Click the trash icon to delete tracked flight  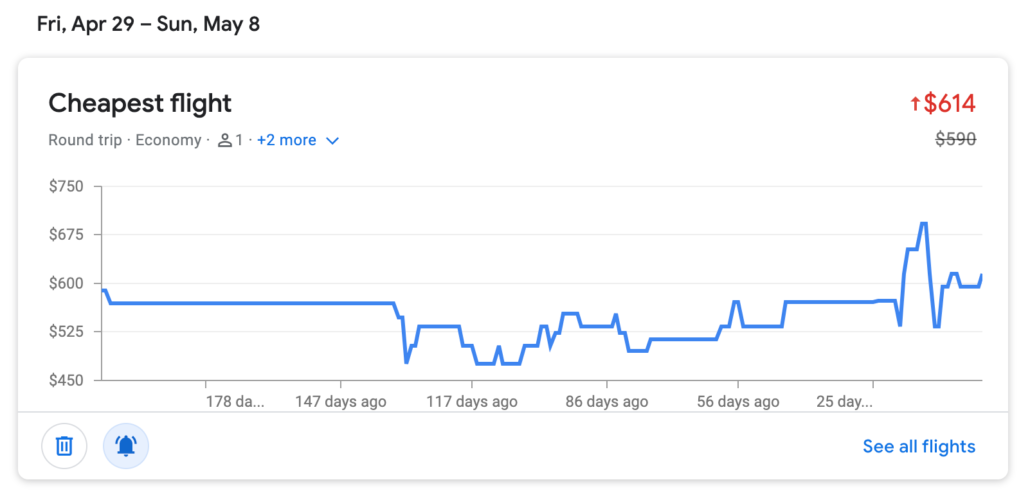tap(64, 446)
